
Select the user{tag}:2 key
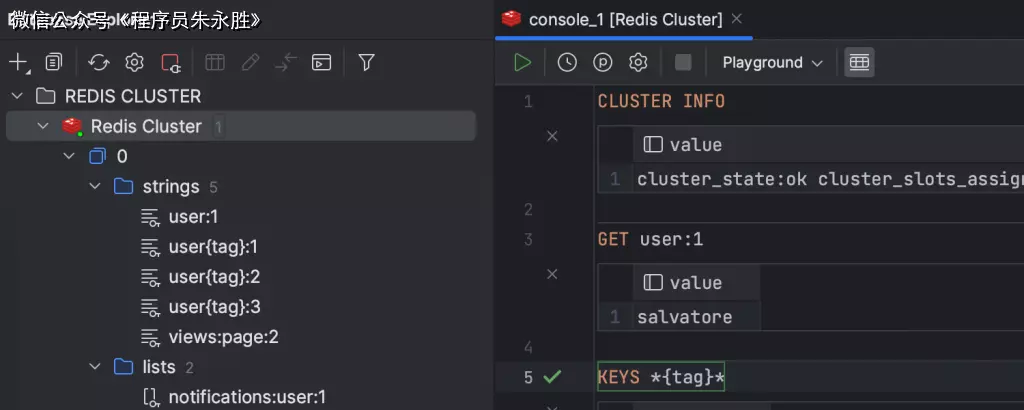click(x=214, y=277)
